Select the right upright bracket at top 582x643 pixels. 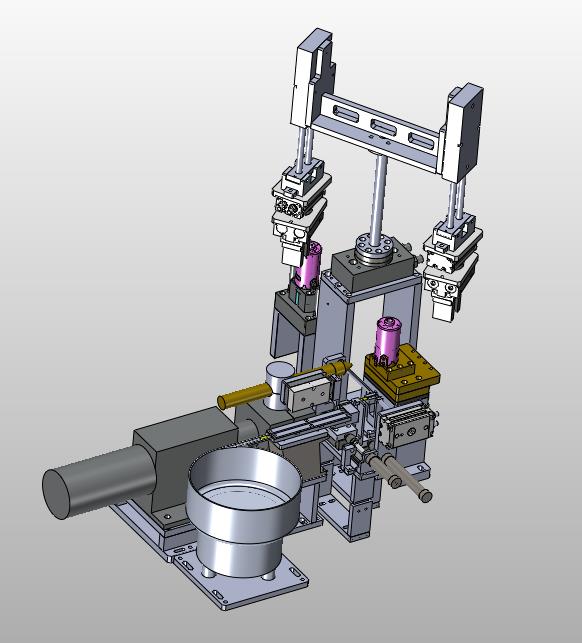461,133
